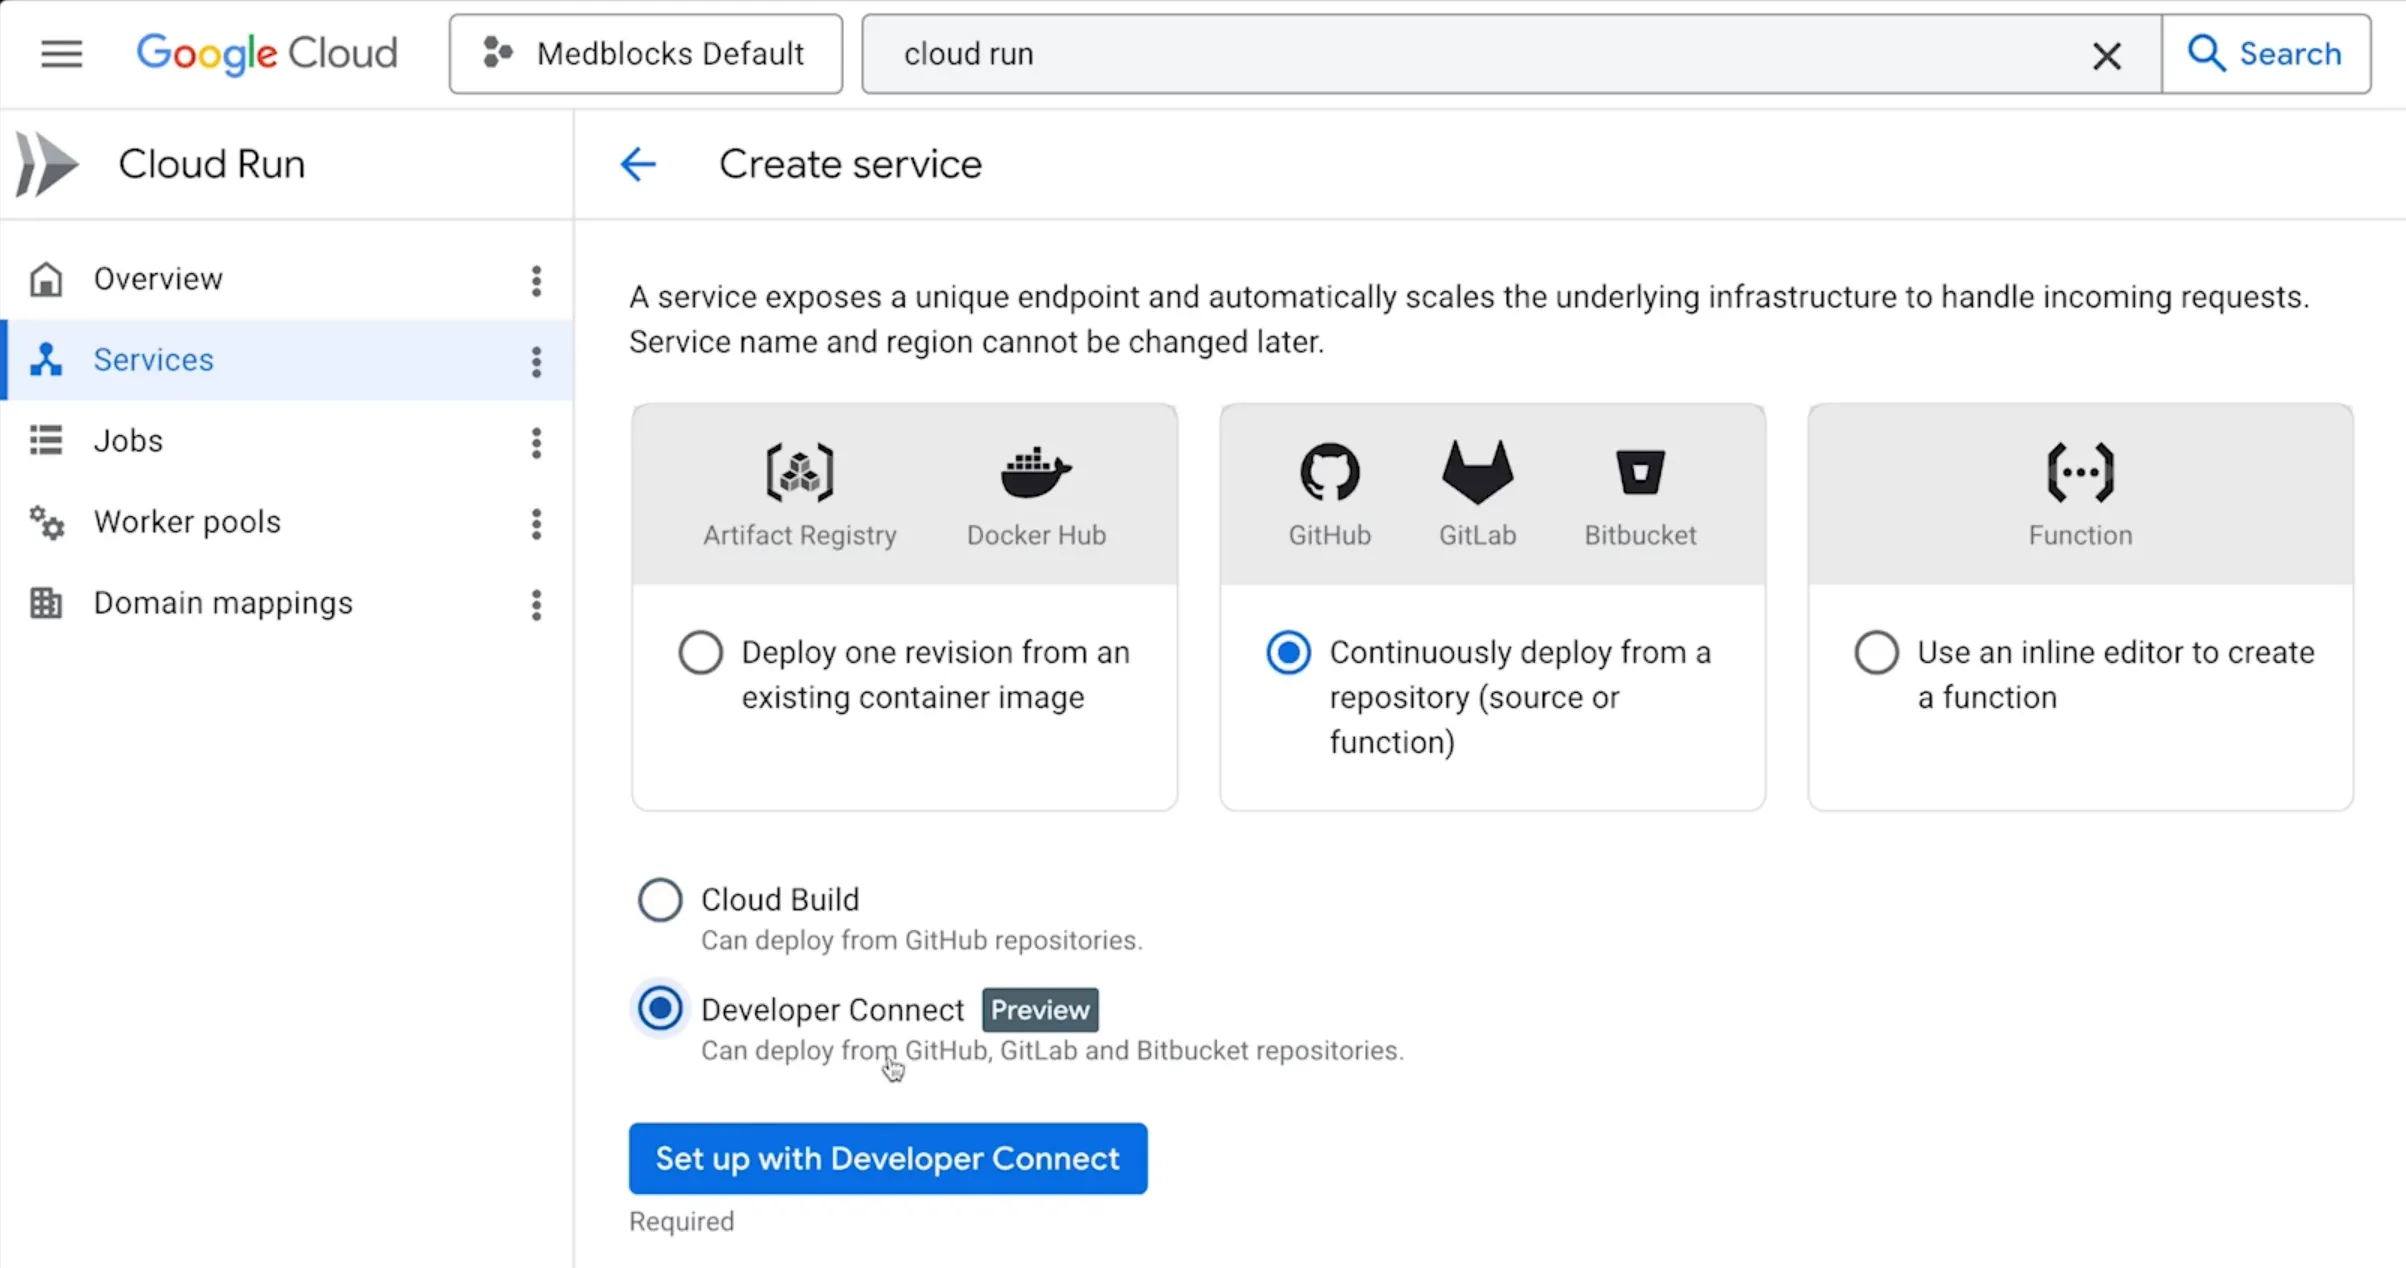
Task: Click the Overview home icon
Action: [x=46, y=279]
